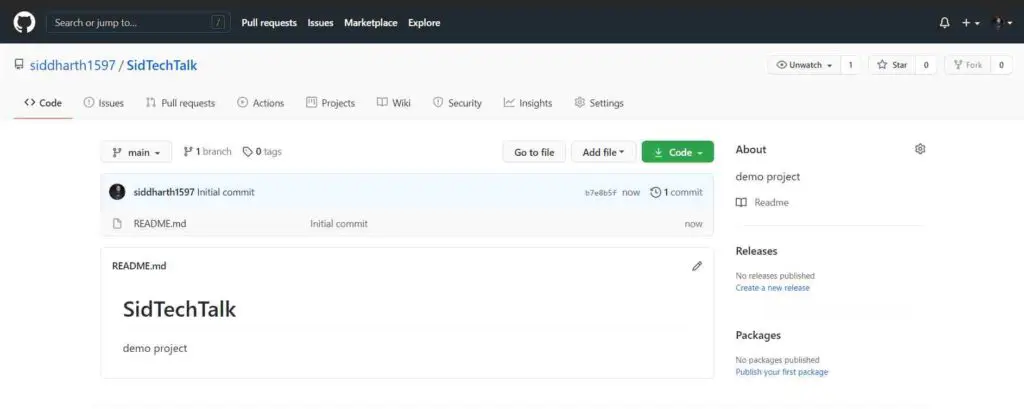Open Initial commit link in README.md row
The height and width of the screenshot is (409, 1024).
click(x=339, y=223)
